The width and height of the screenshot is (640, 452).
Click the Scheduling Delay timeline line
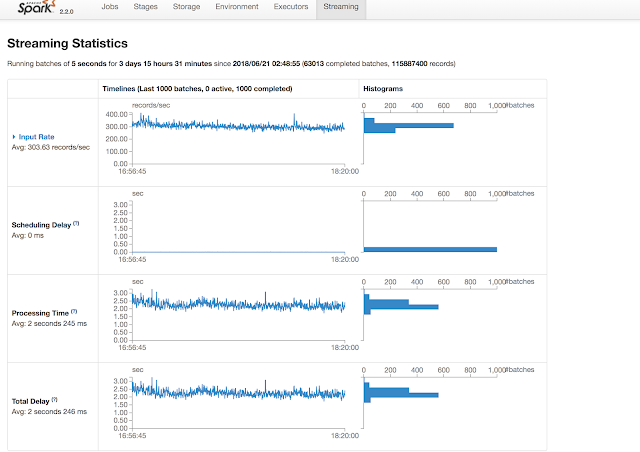pyautogui.click(x=238, y=252)
